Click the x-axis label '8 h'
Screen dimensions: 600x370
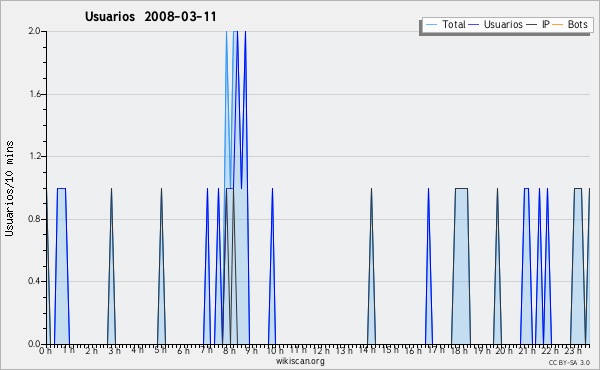click(x=229, y=351)
